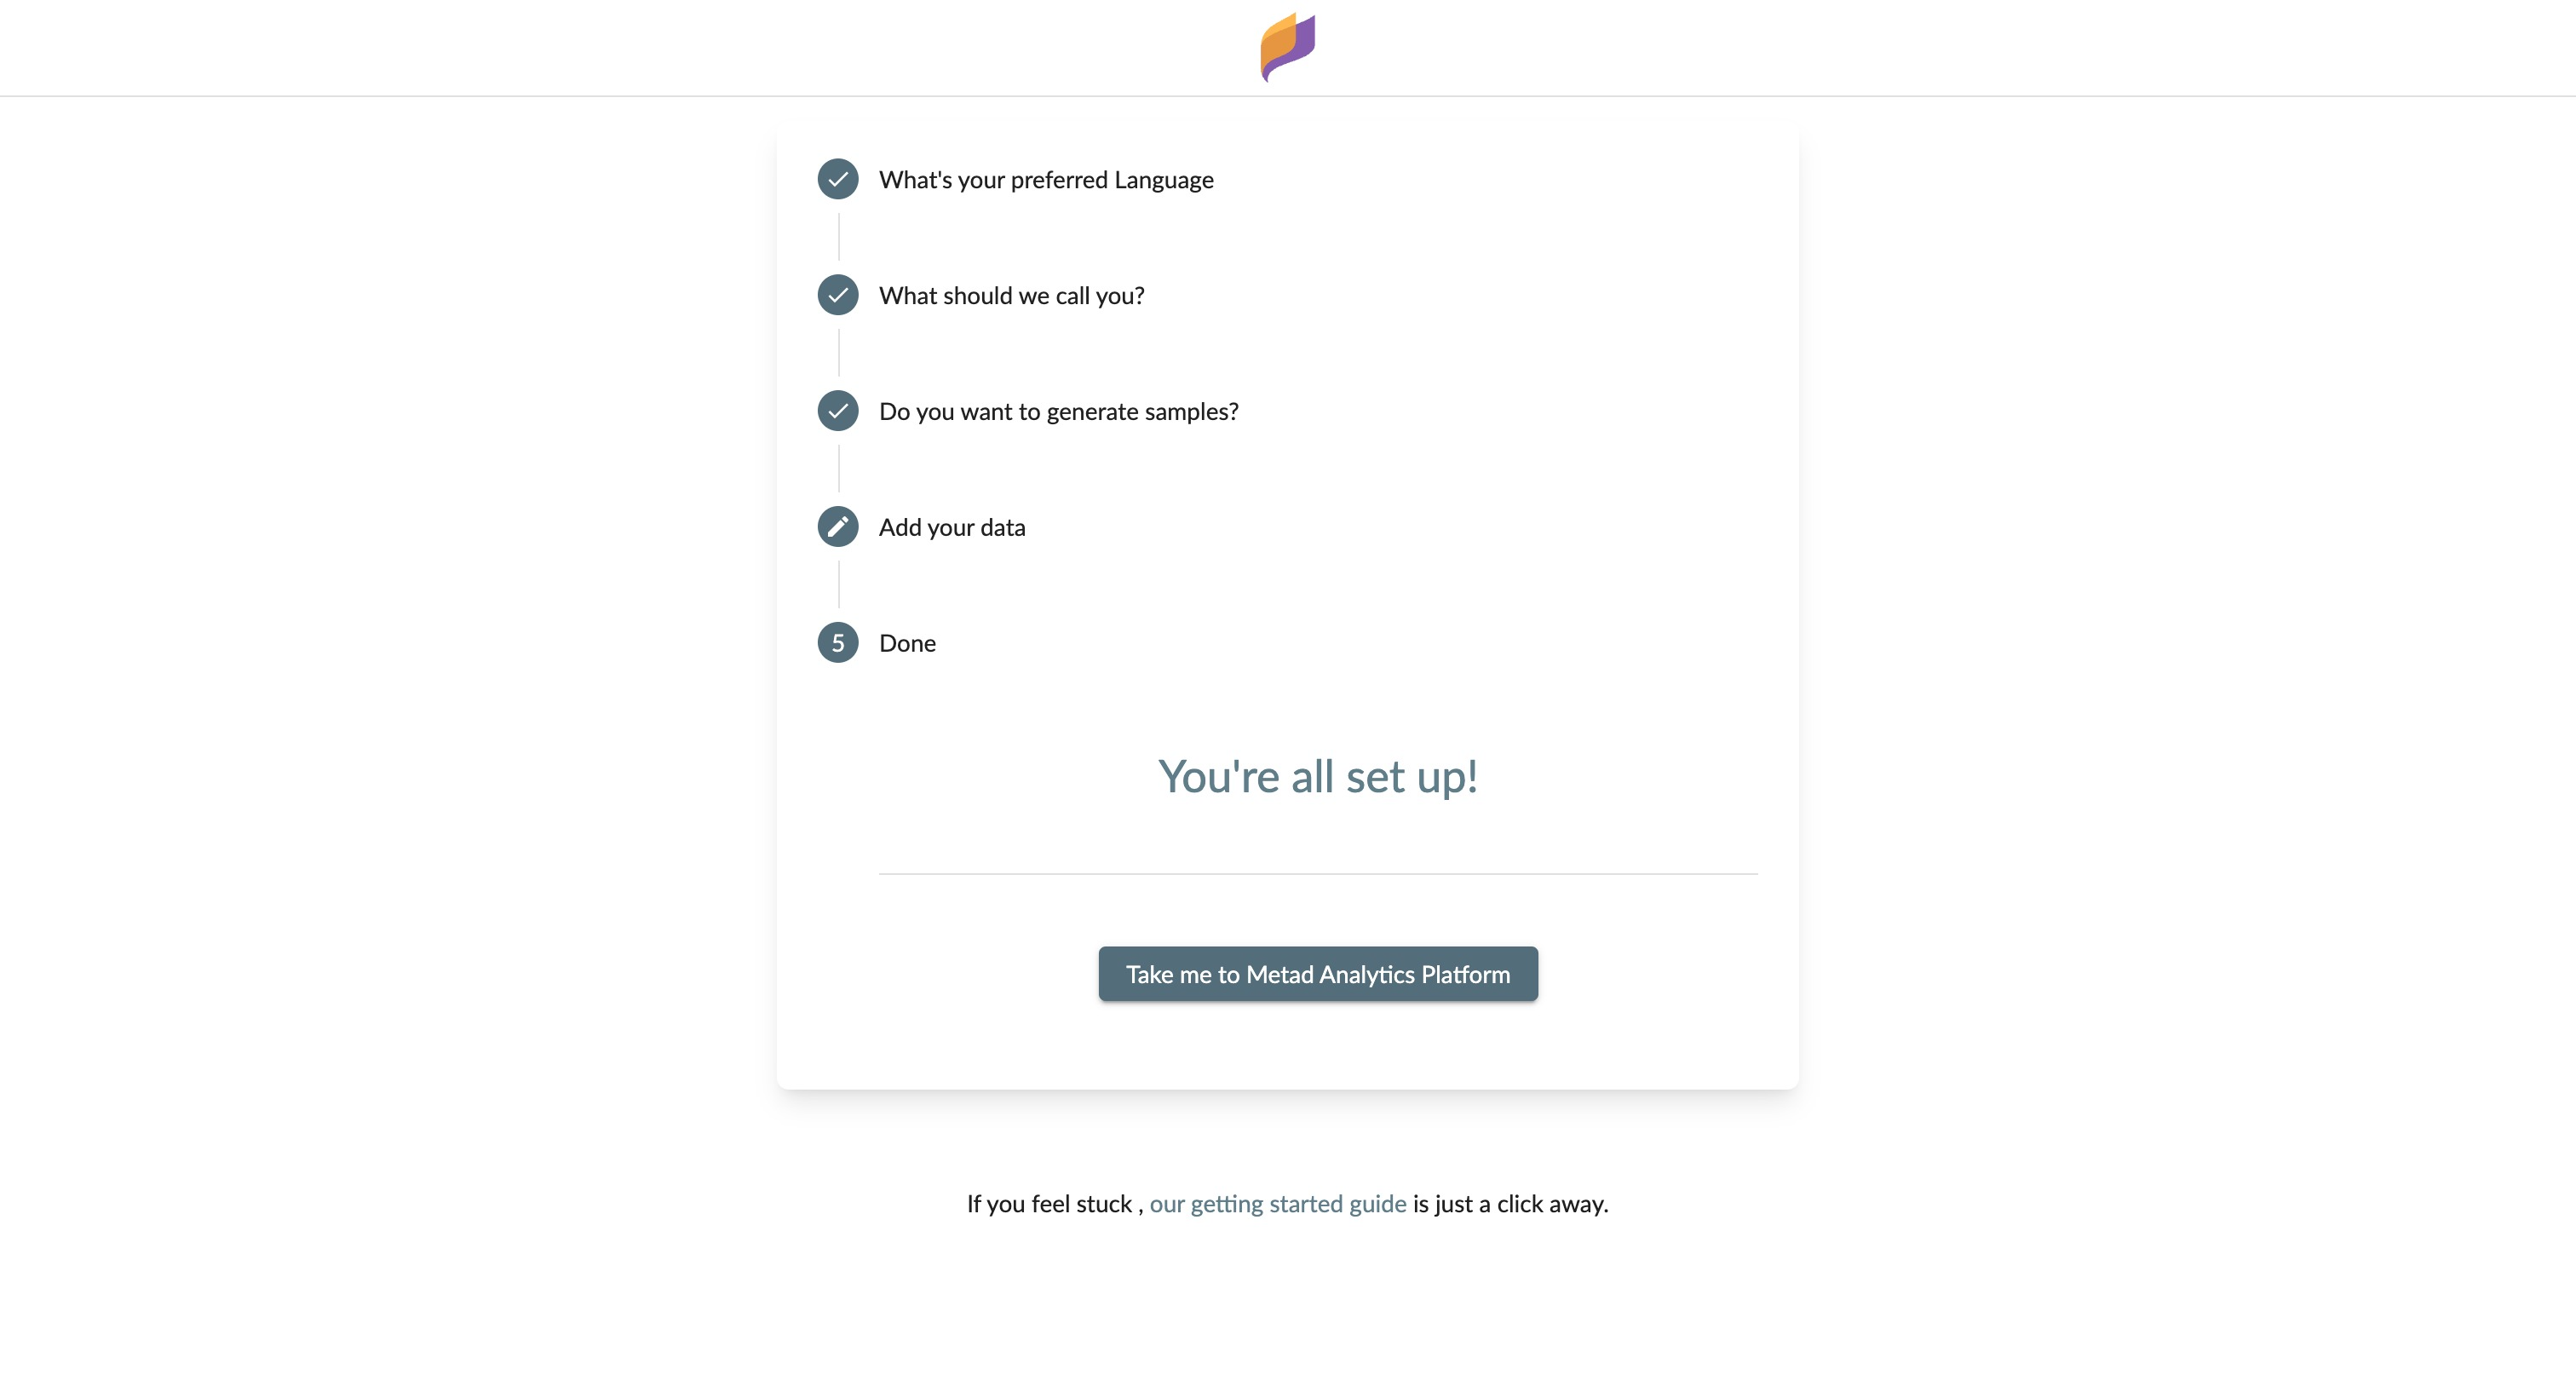This screenshot has height=1375, width=2576.
Task: Click the 'is just a click away.' text
Action: (x=1510, y=1204)
